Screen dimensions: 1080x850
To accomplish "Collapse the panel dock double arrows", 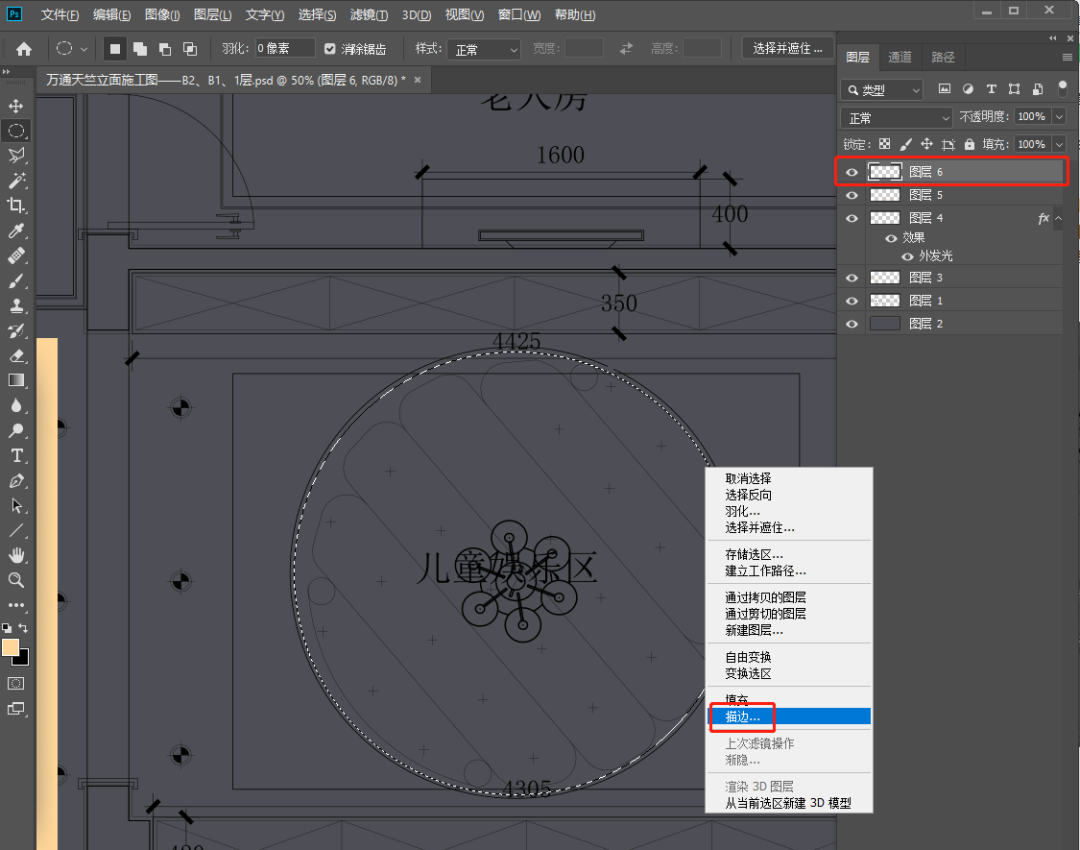I will (x=1052, y=38).
